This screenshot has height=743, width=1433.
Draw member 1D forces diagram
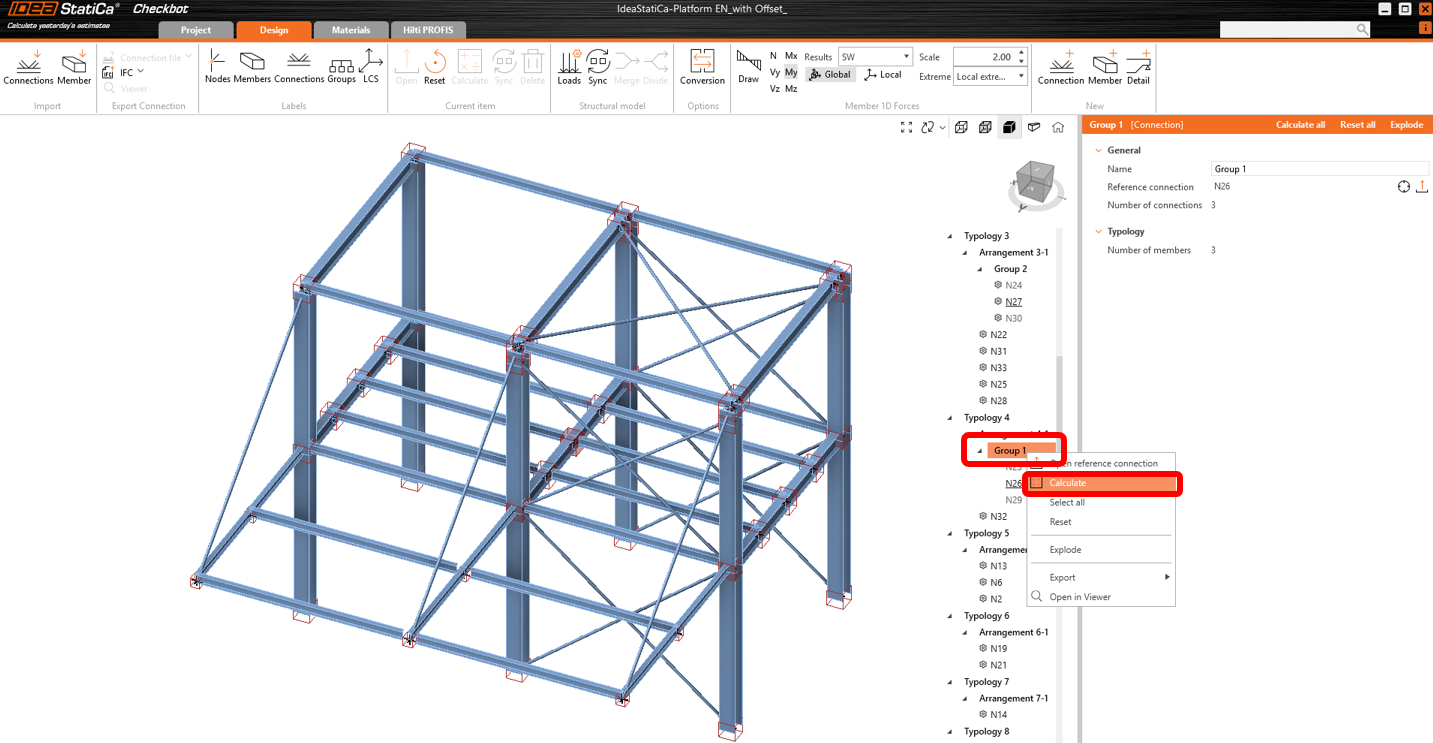pos(748,66)
